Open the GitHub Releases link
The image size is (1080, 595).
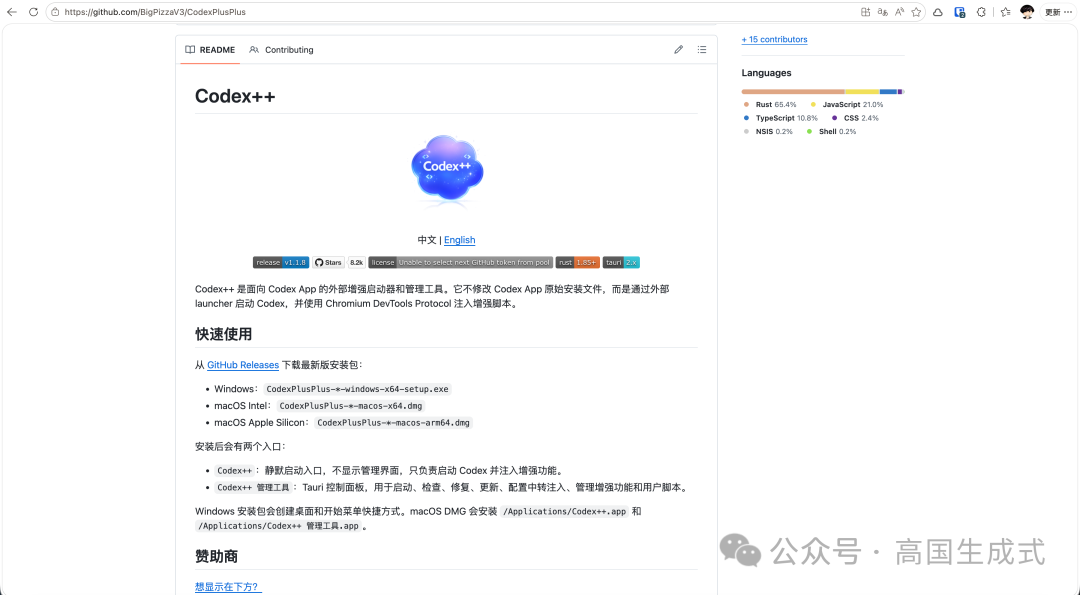[x=243, y=365]
